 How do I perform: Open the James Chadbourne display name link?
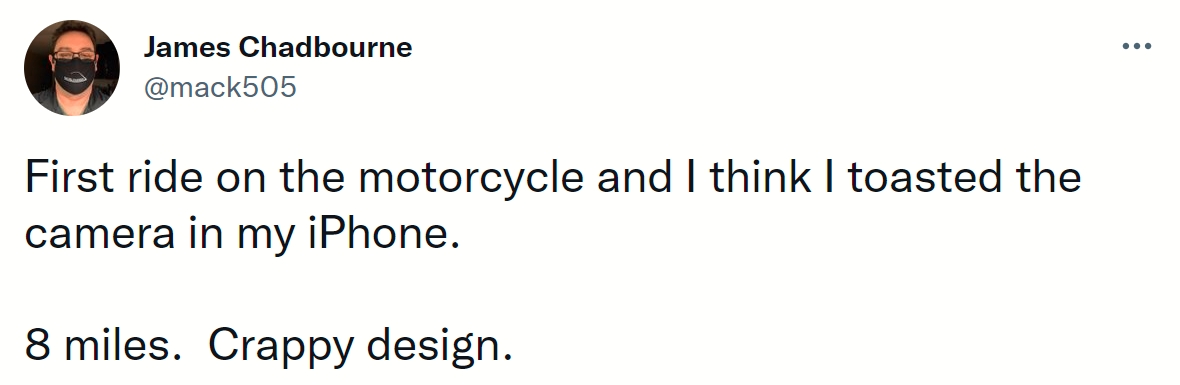click(x=278, y=47)
